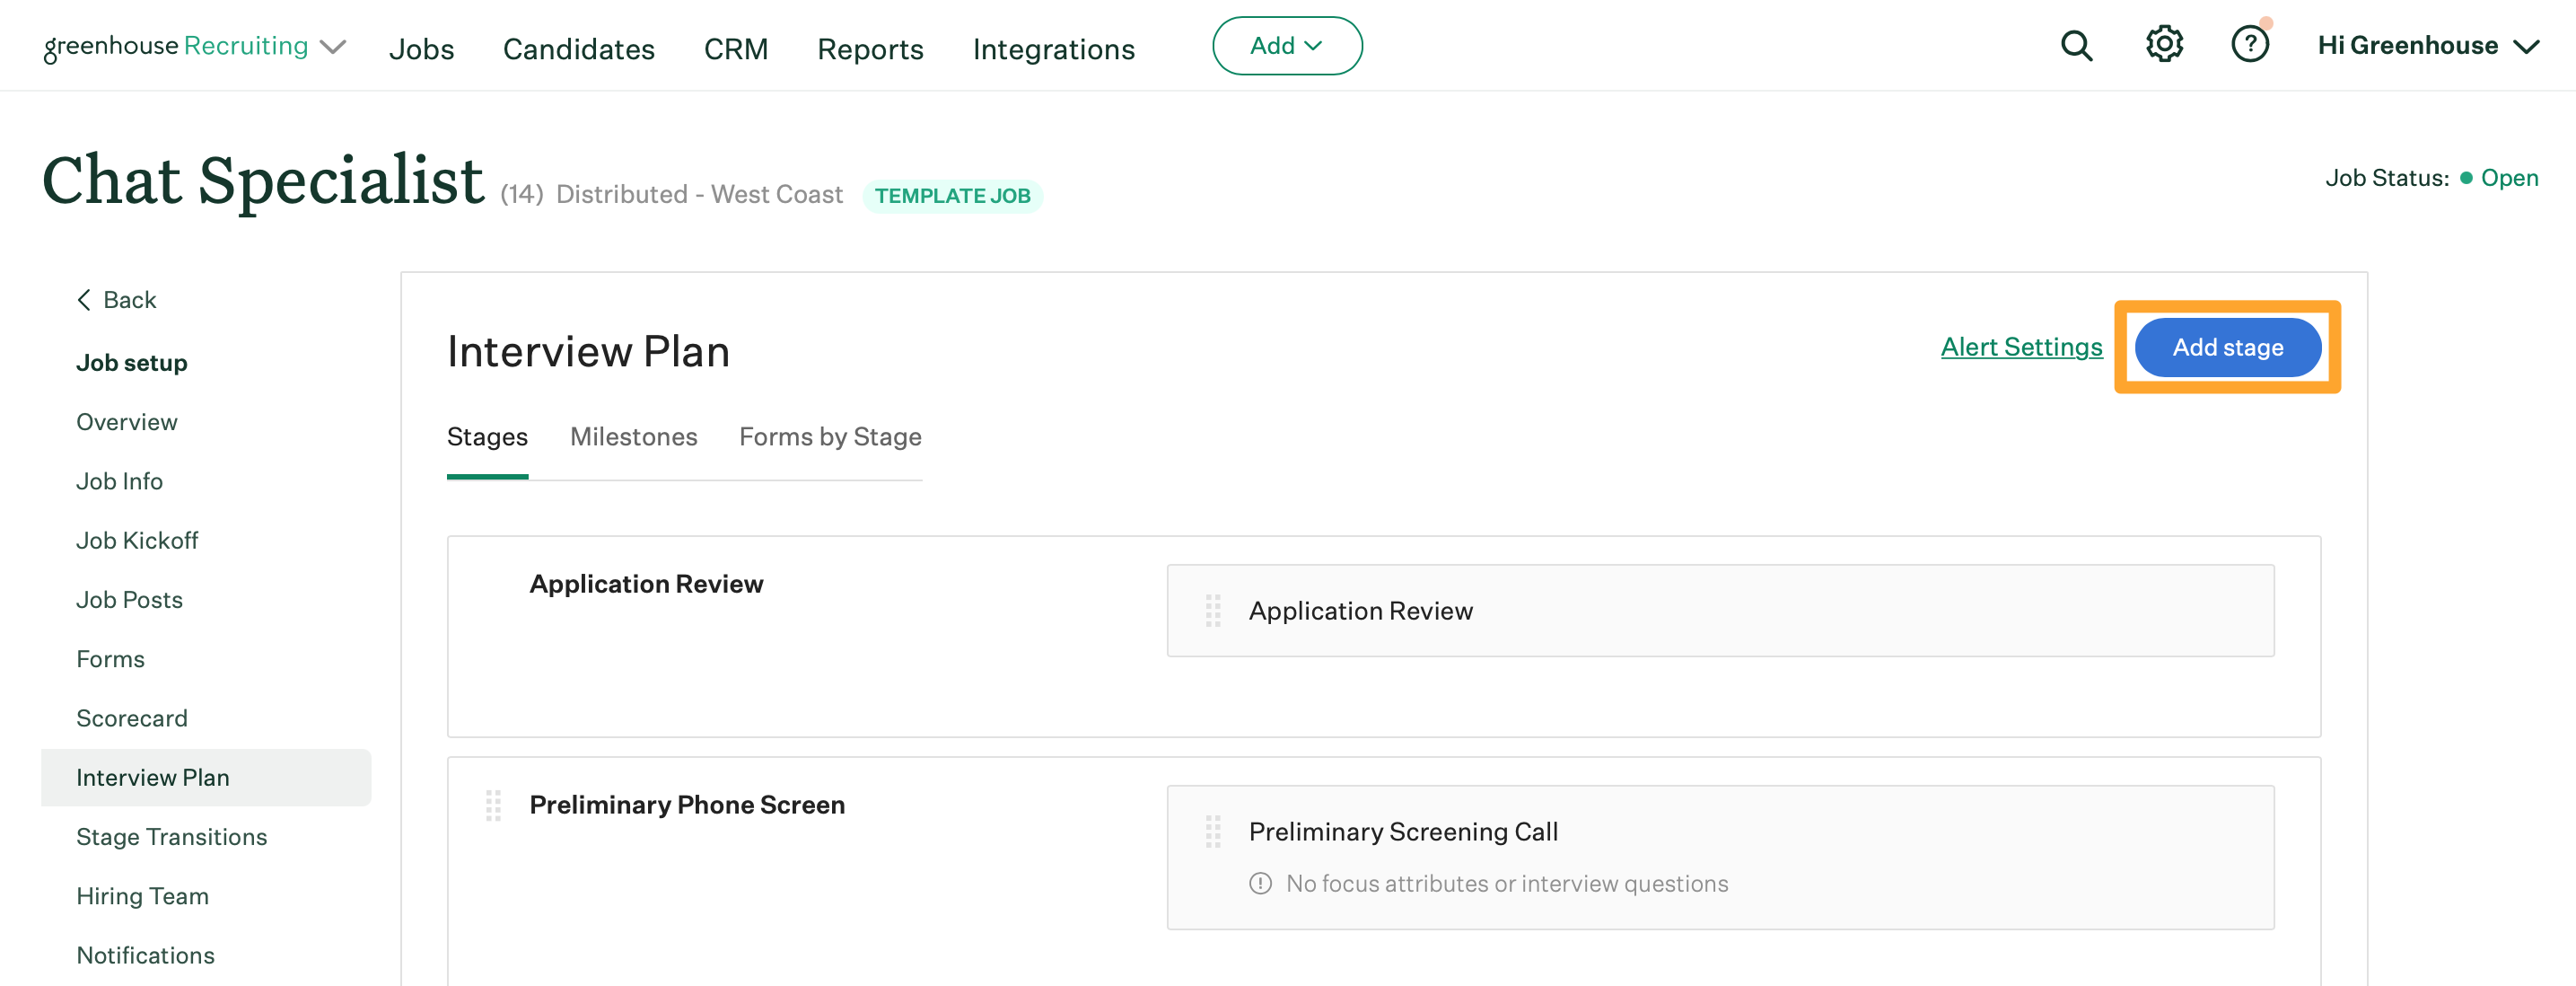Open the help question mark icon
The width and height of the screenshot is (2576, 986).
click(2250, 45)
